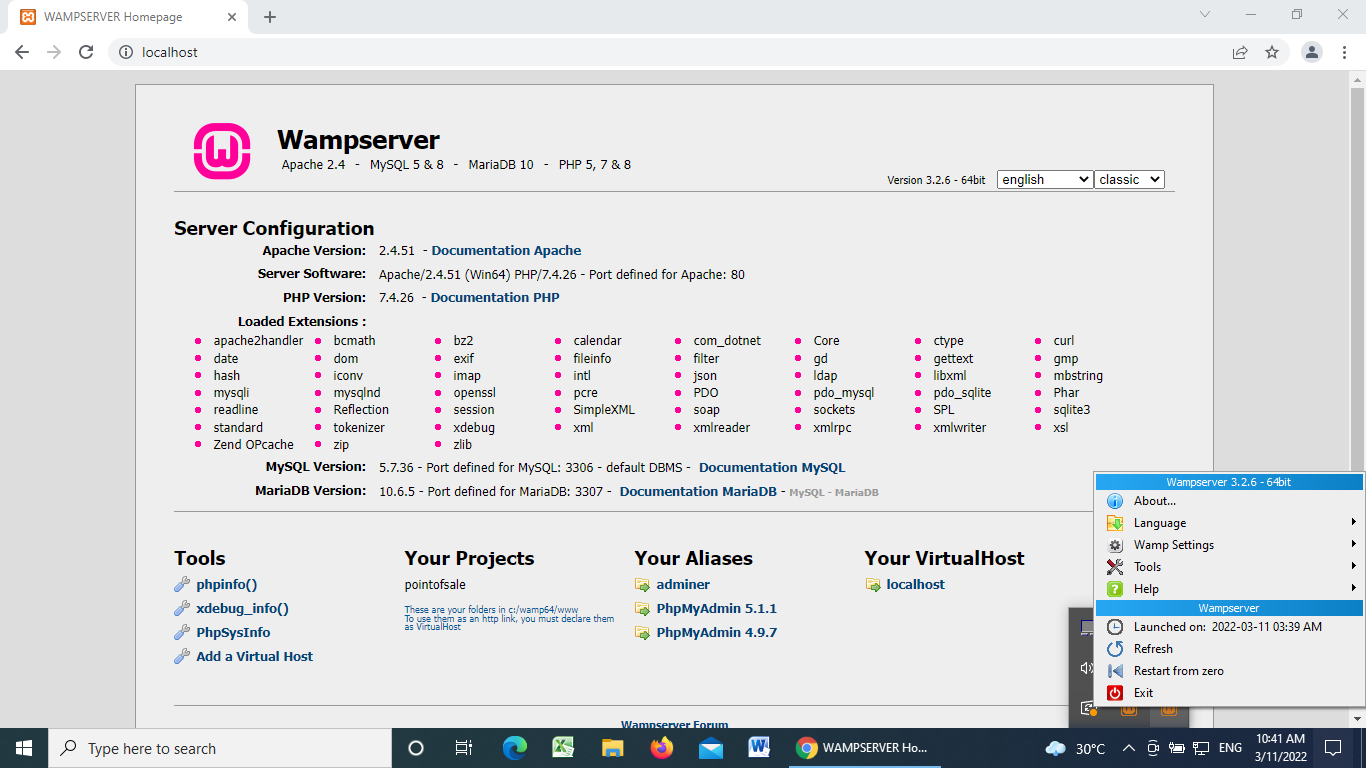1366x768 pixels.
Task: Click the Tools wrench-and-screwdriver icon in tray menu
Action: click(1115, 567)
